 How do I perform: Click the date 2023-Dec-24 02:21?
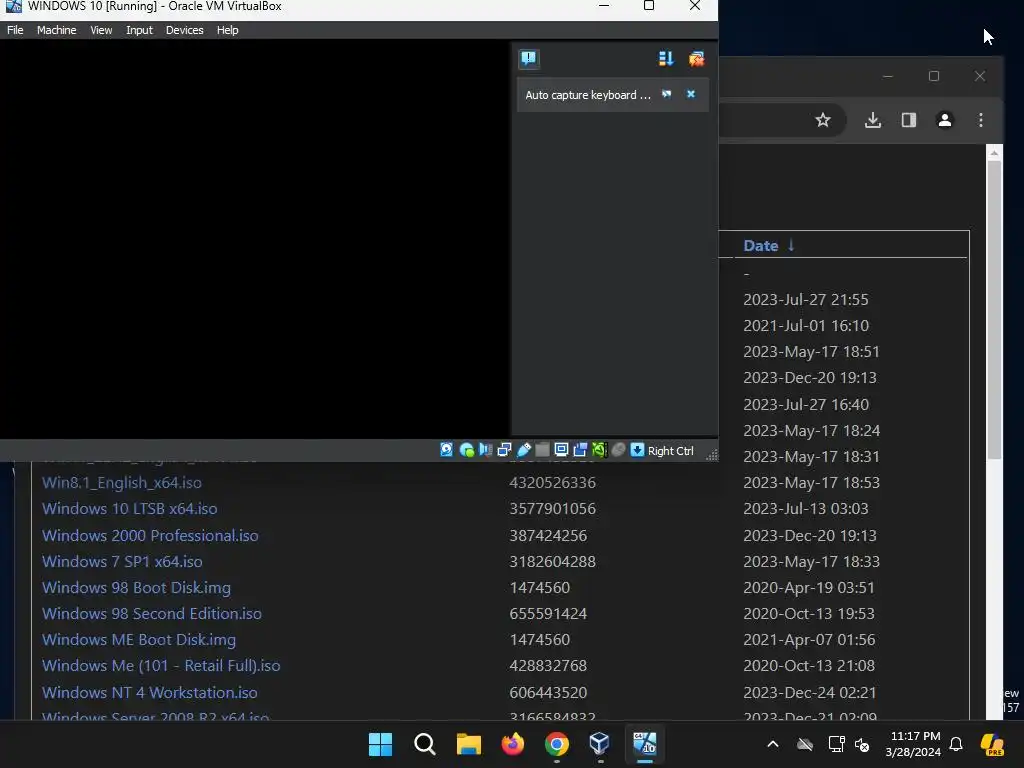click(810, 692)
